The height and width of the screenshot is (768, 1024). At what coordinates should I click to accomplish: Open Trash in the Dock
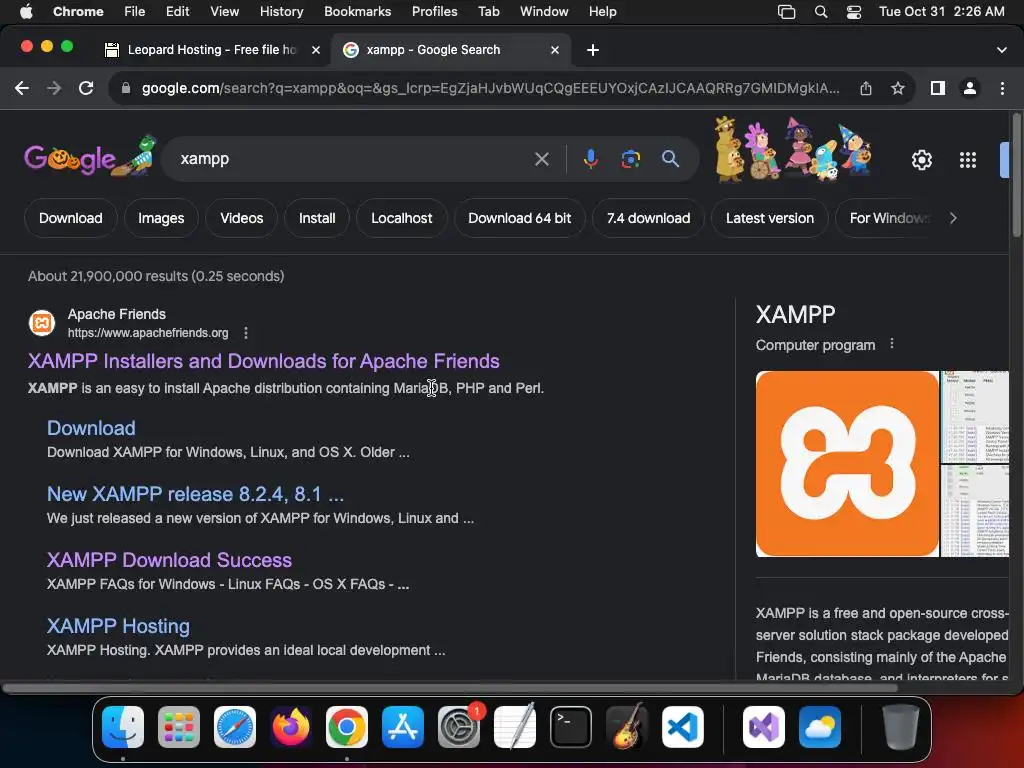[x=901, y=727]
